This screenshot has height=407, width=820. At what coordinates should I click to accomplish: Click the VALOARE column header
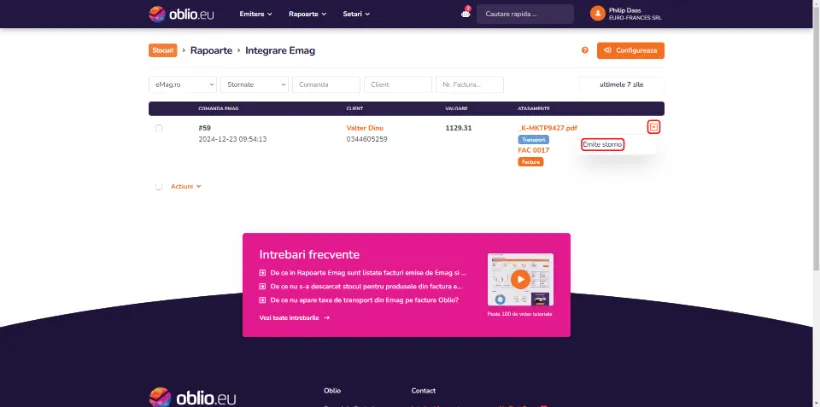pos(457,109)
